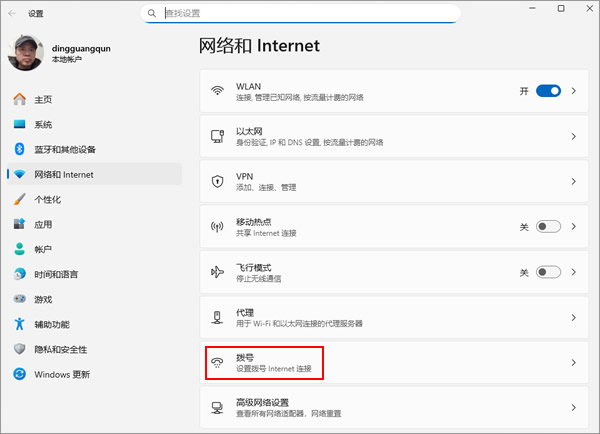Expand the 代理 row chevron

(574, 317)
